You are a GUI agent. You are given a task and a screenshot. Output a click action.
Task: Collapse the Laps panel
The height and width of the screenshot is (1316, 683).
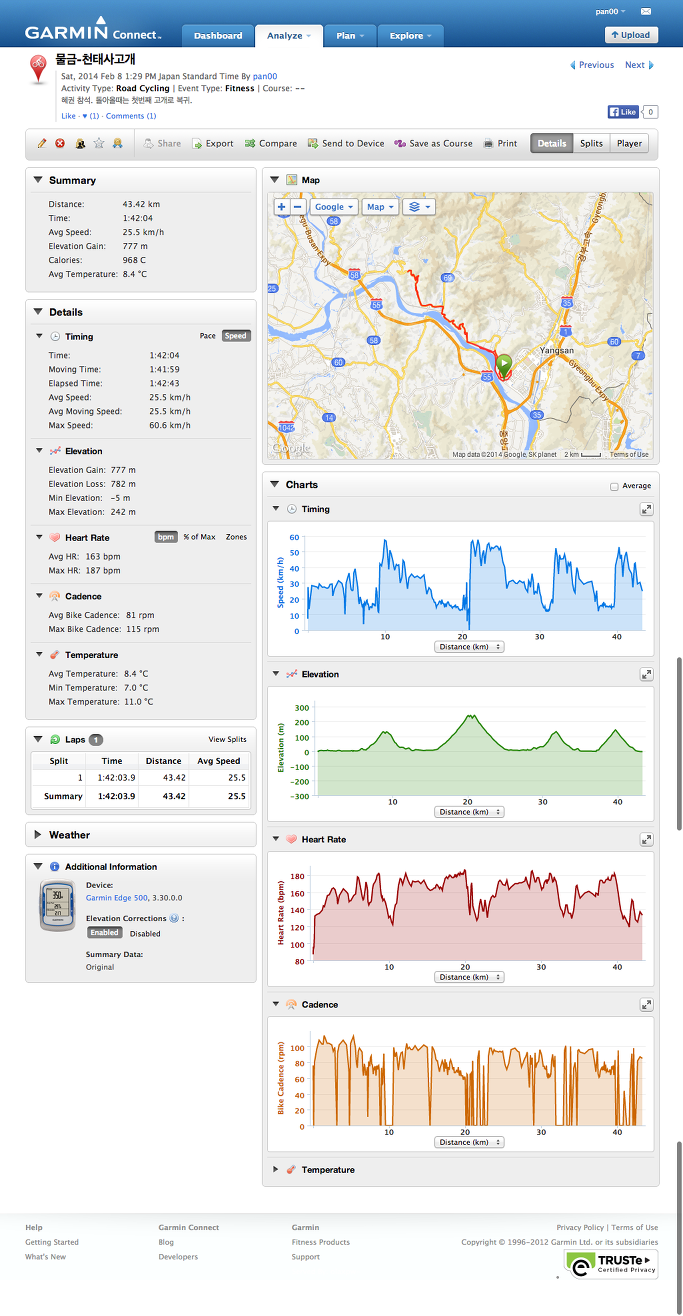pyautogui.click(x=38, y=739)
